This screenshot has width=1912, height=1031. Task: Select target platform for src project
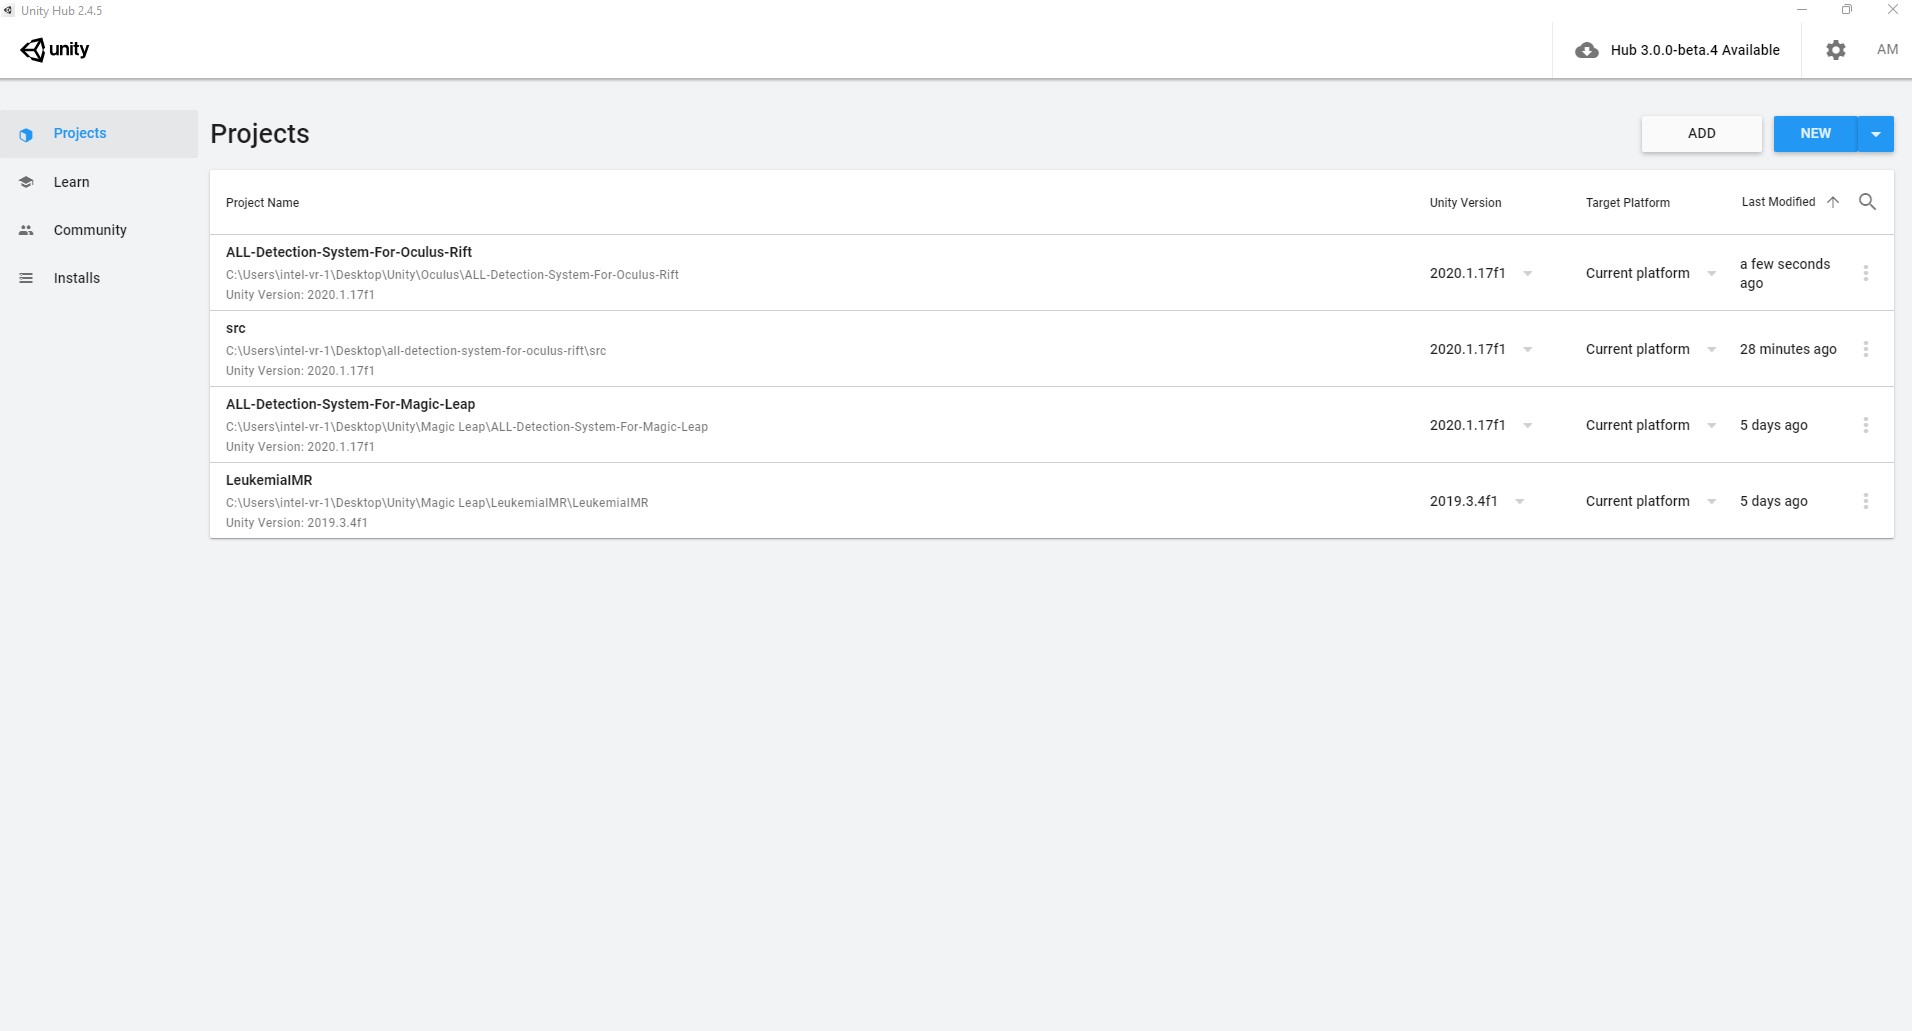pos(1651,349)
